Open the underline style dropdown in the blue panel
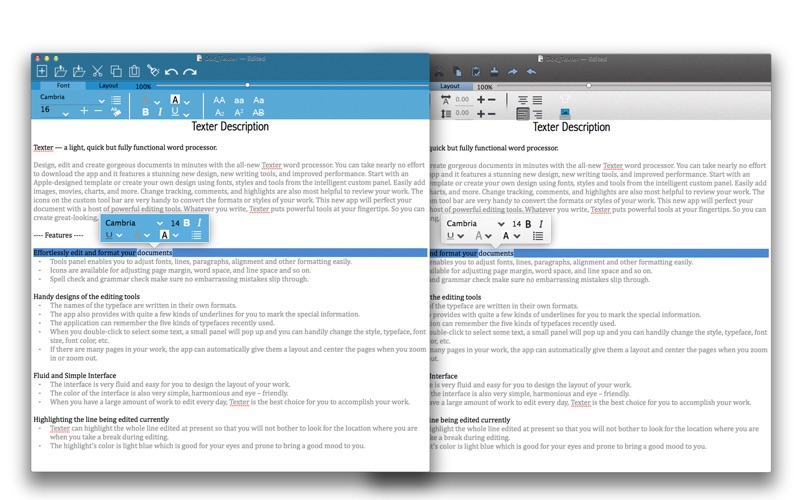This screenshot has height=500, width=800. [x=186, y=115]
